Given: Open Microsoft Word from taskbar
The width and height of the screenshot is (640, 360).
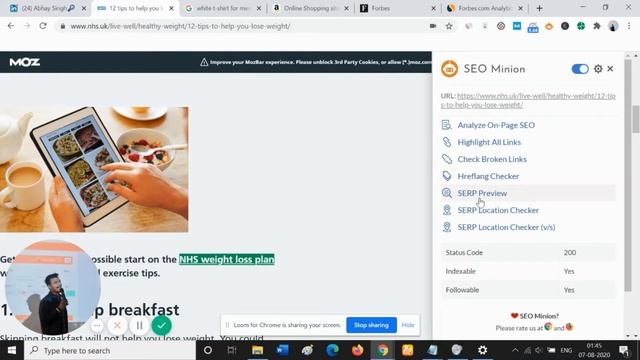Looking at the screenshot, I should [282, 350].
